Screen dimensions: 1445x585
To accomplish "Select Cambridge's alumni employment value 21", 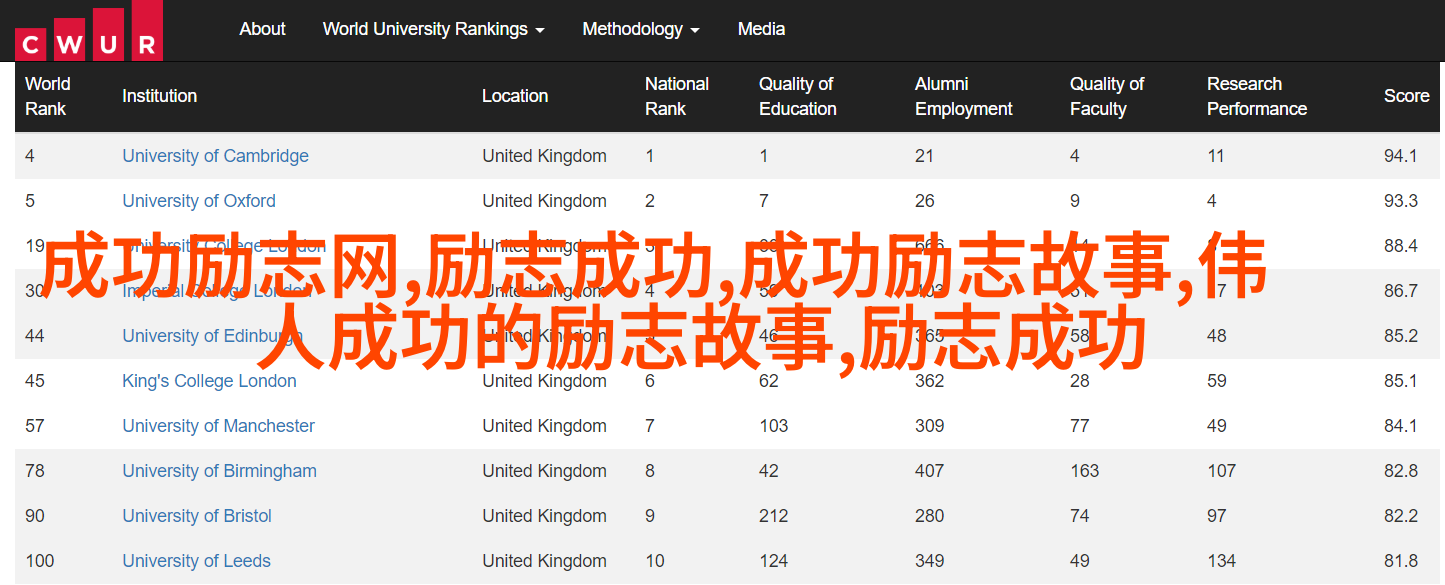I will (x=924, y=156).
